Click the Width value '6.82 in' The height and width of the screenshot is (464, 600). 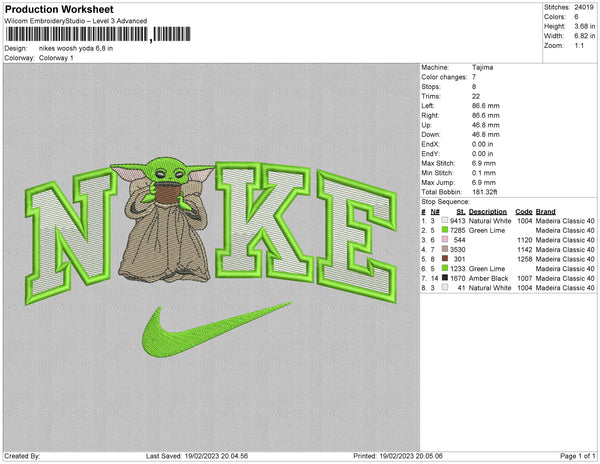pyautogui.click(x=584, y=36)
